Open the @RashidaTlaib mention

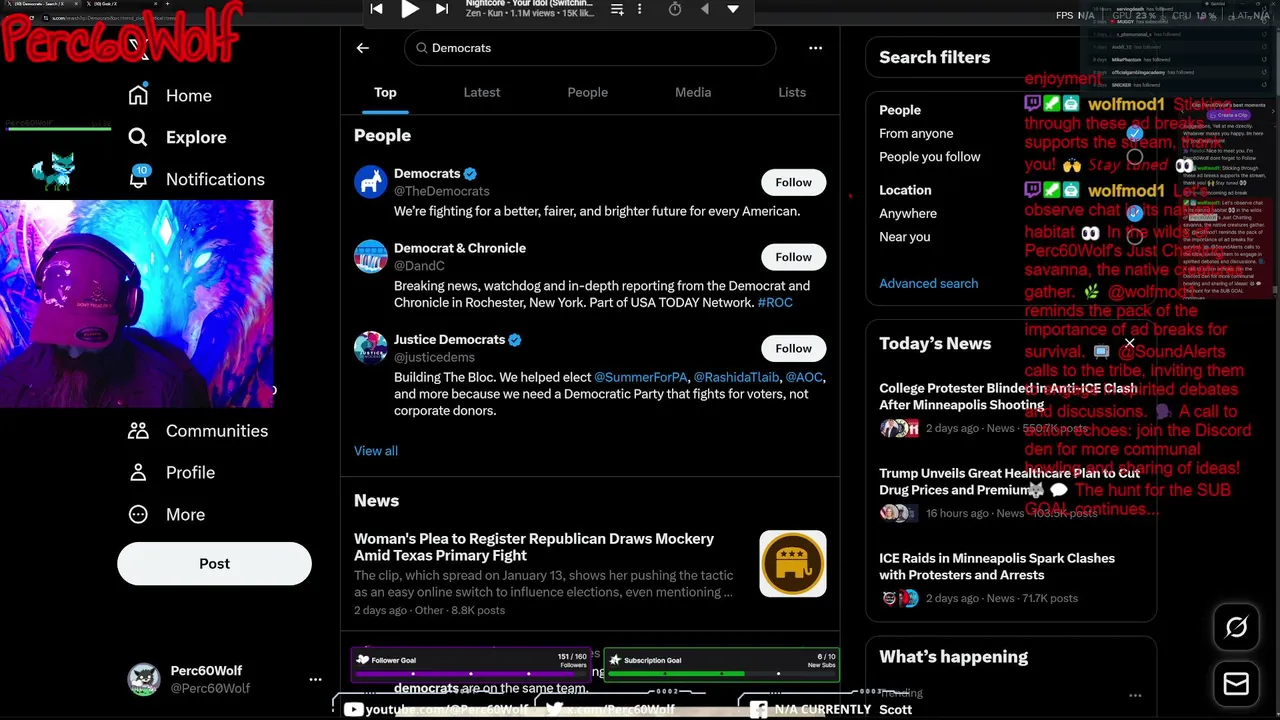(736, 377)
